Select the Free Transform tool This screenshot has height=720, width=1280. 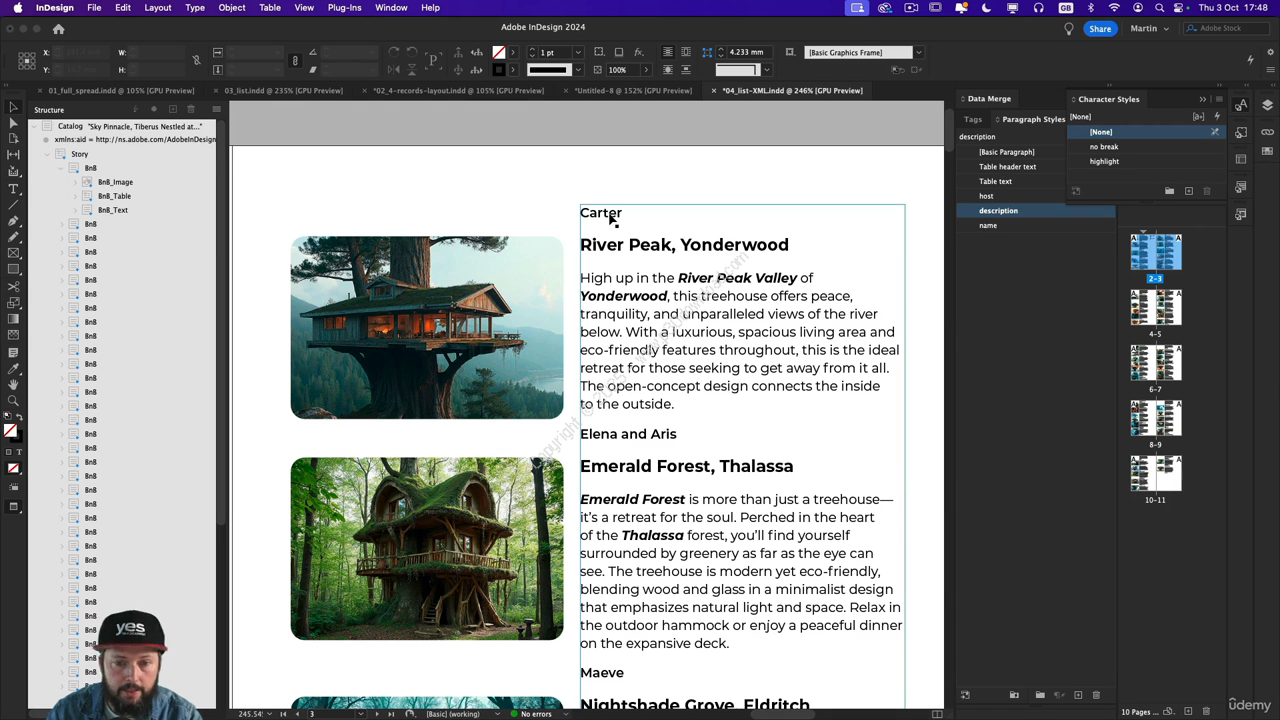(13, 302)
